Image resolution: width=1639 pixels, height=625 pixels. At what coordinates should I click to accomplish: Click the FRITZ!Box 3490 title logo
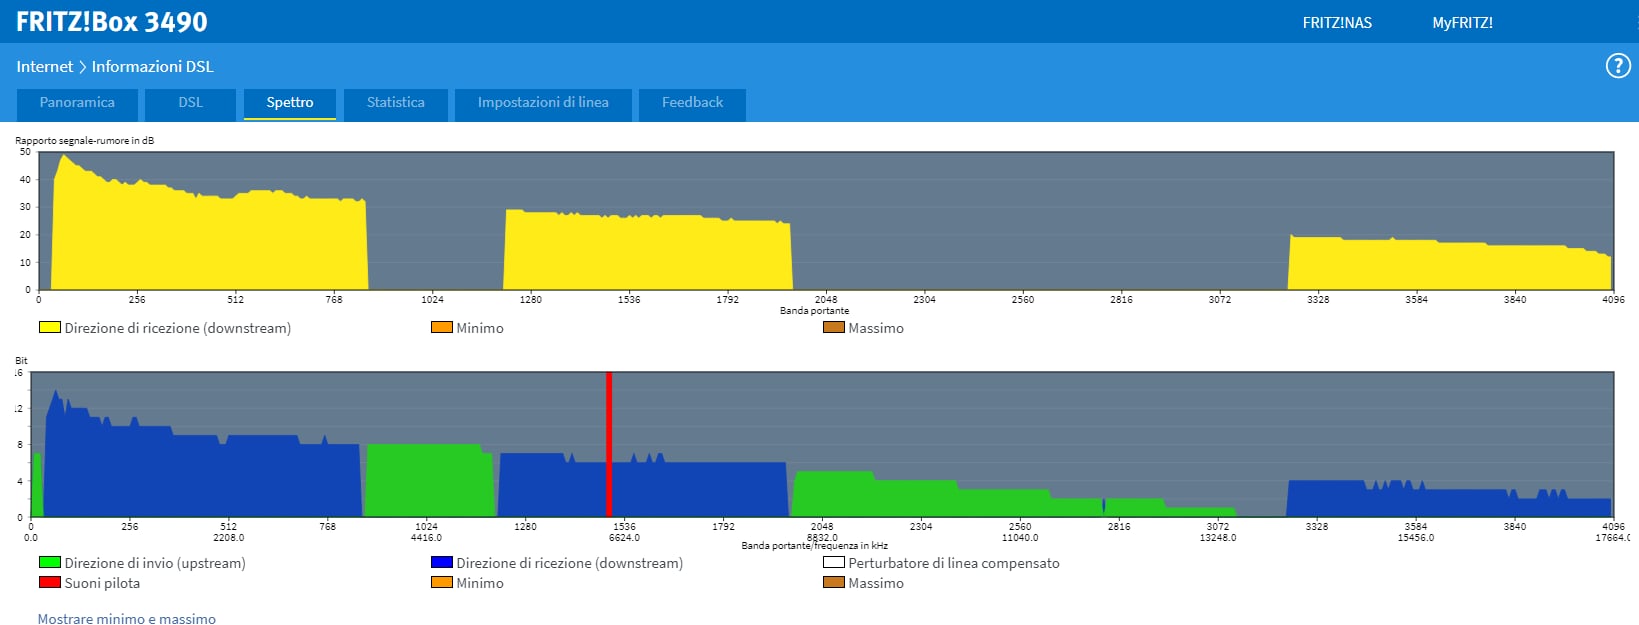pyautogui.click(x=112, y=22)
